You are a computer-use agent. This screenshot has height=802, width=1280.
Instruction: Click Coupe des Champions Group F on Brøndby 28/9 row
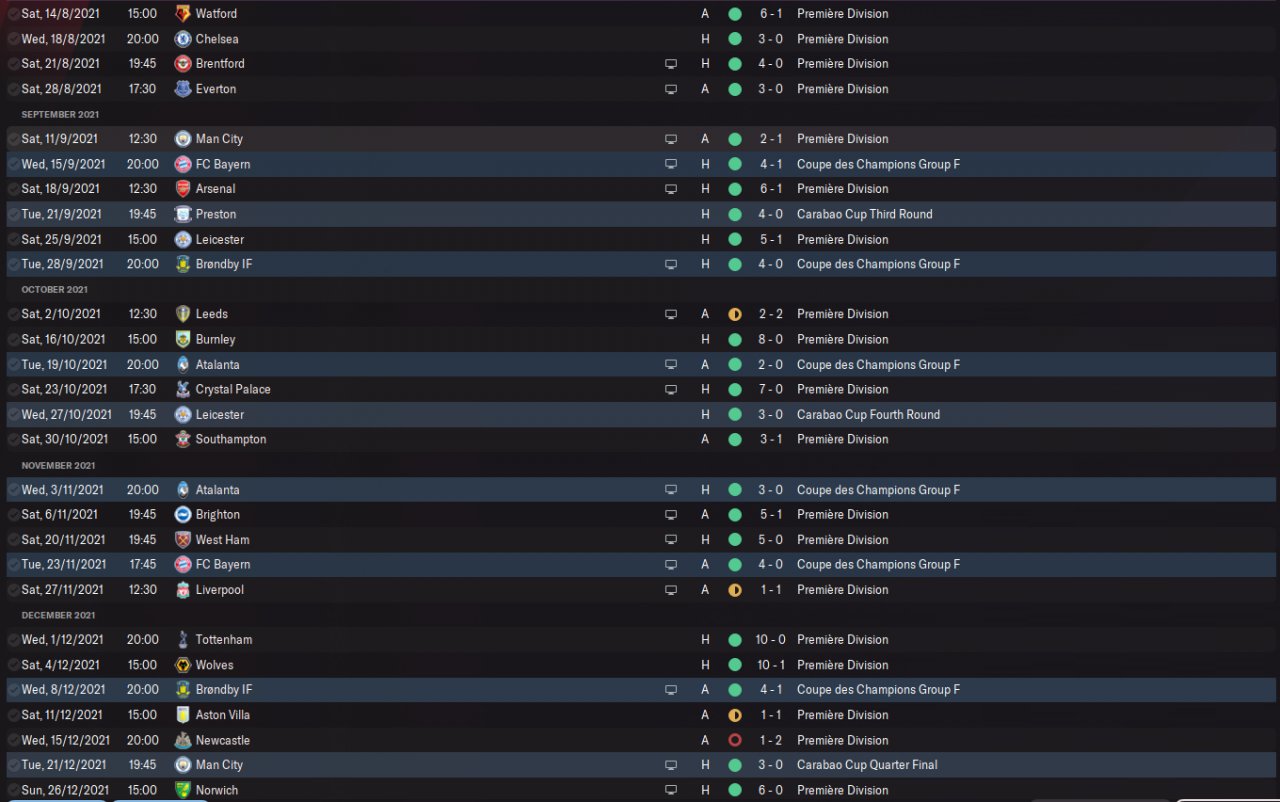[x=878, y=265]
